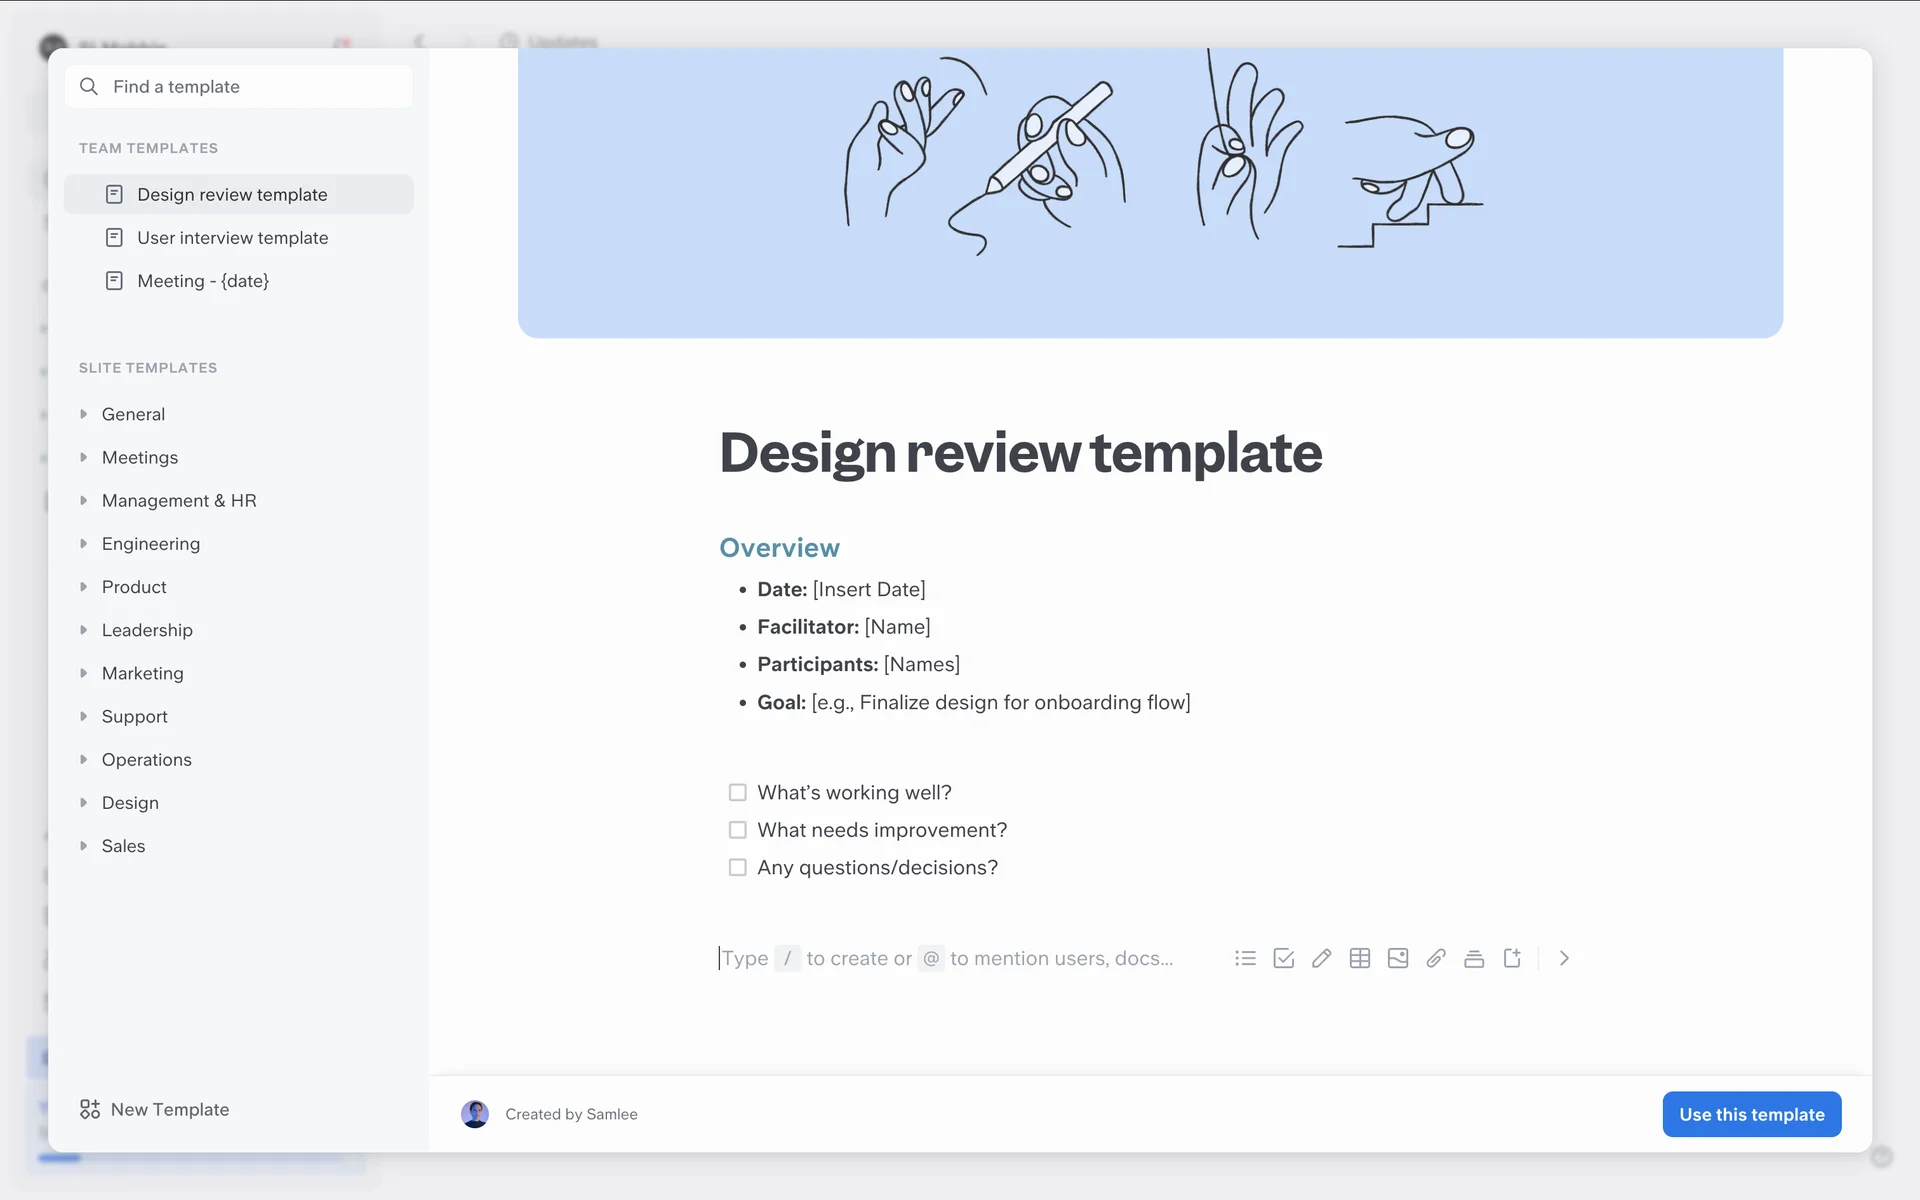This screenshot has height=1200, width=1920.
Task: Show more toolbar options with the chevron
Action: coord(1564,958)
